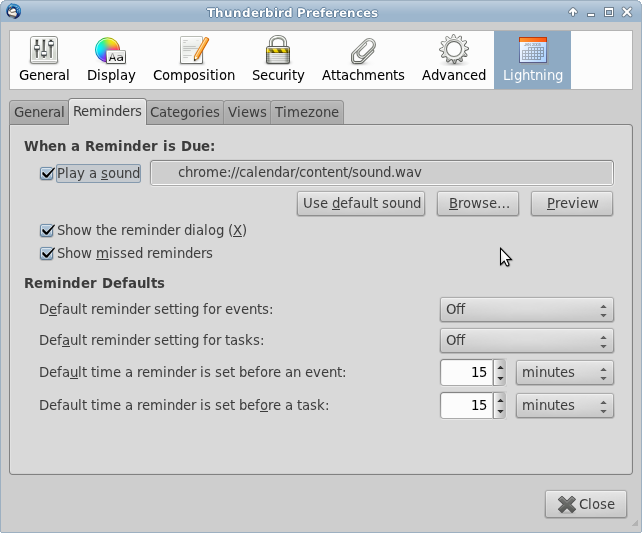Click the window resize grip corner

point(635,524)
